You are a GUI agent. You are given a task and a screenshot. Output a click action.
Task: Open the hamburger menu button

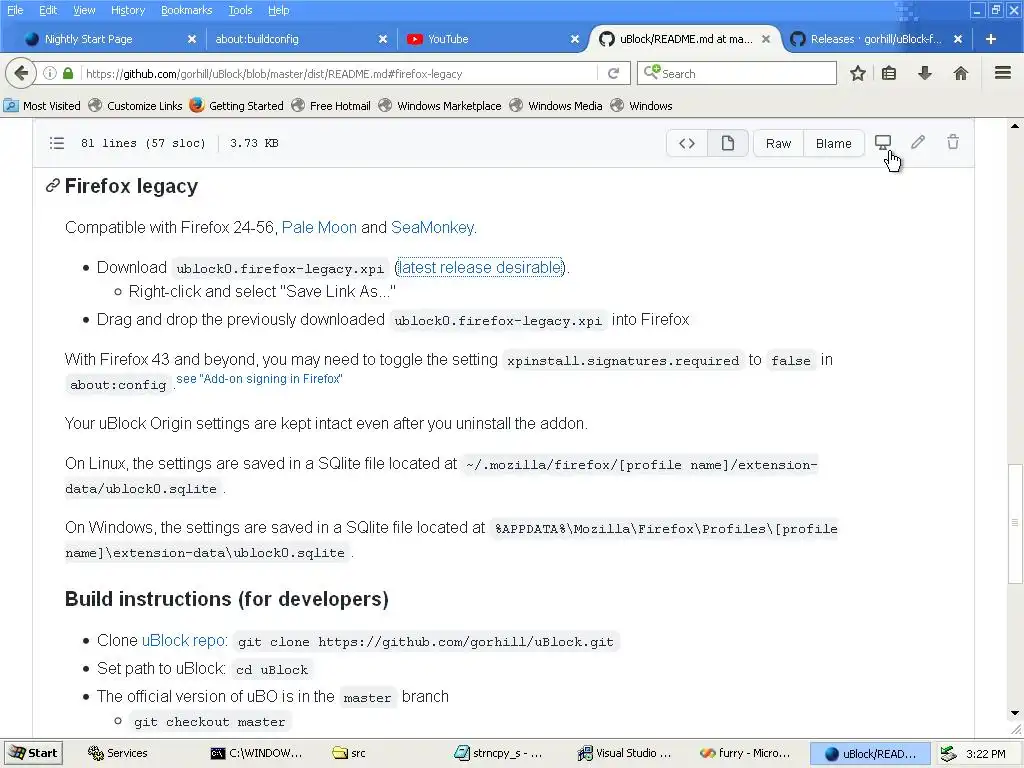1003,73
